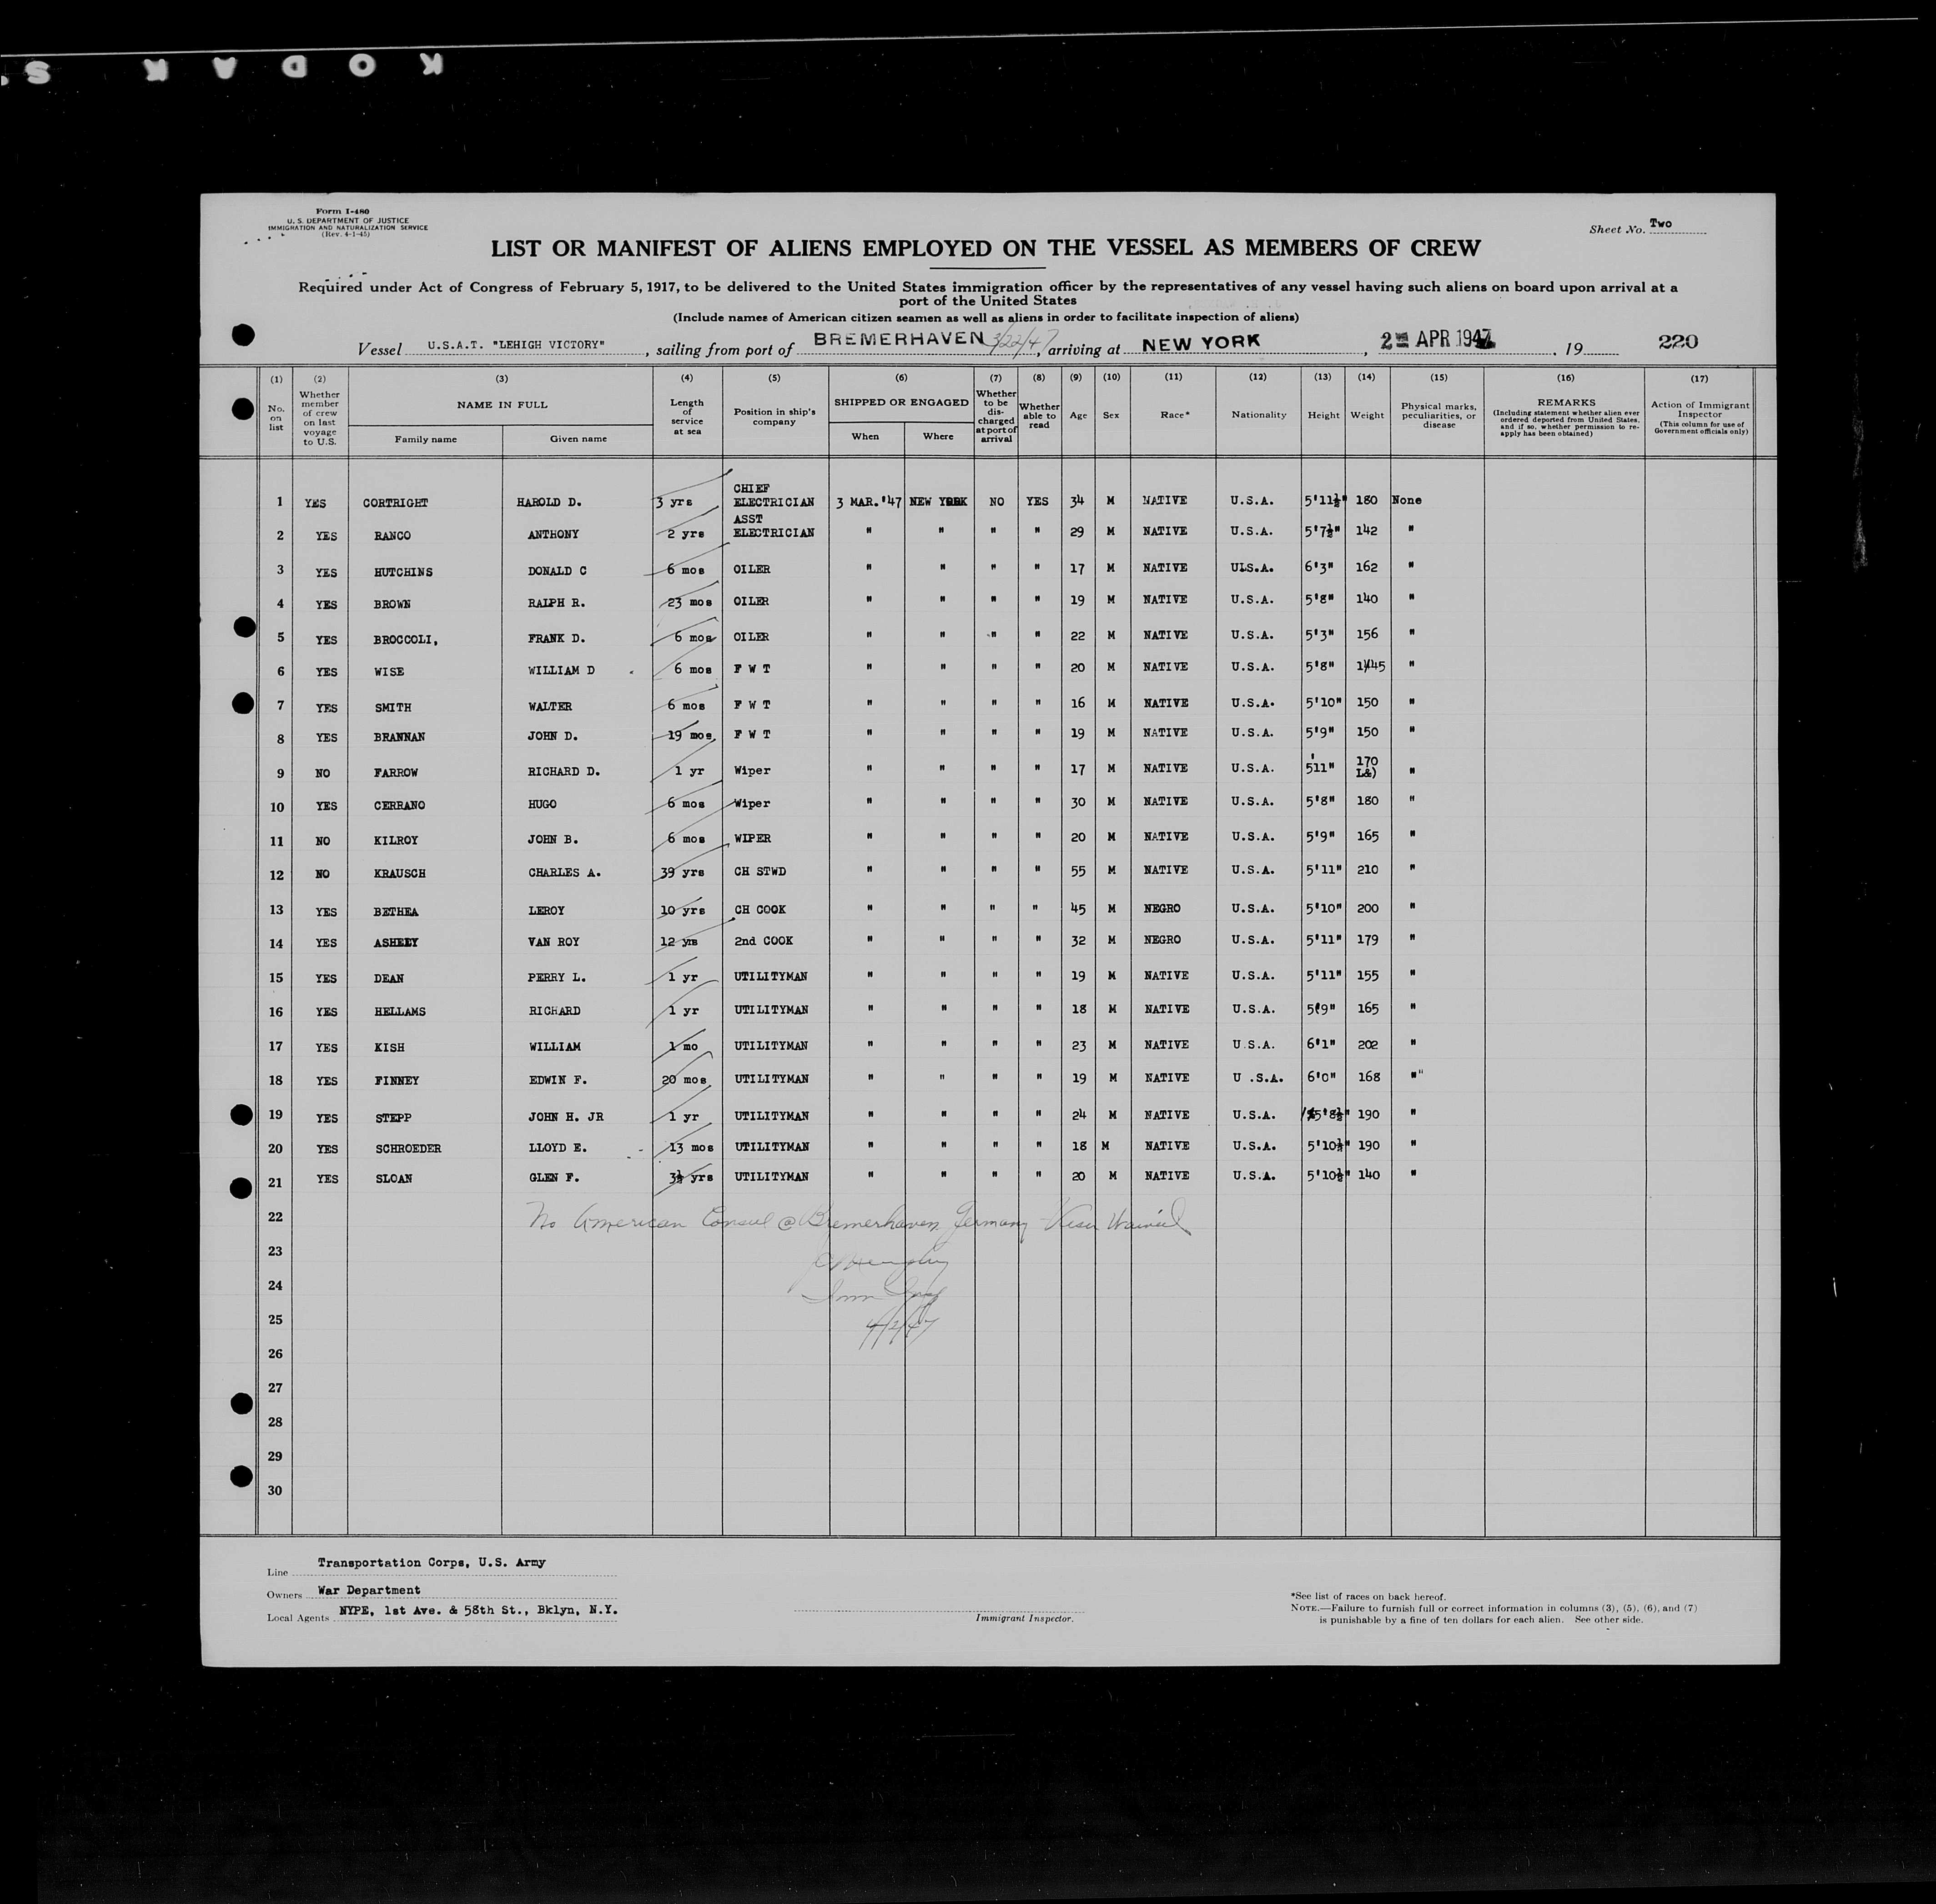The image size is (1936, 1904).
Task: Click family name BETHEA
Action: click(x=395, y=912)
